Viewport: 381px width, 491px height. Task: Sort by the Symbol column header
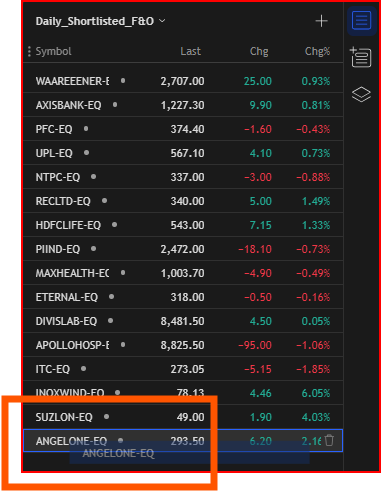click(53, 51)
